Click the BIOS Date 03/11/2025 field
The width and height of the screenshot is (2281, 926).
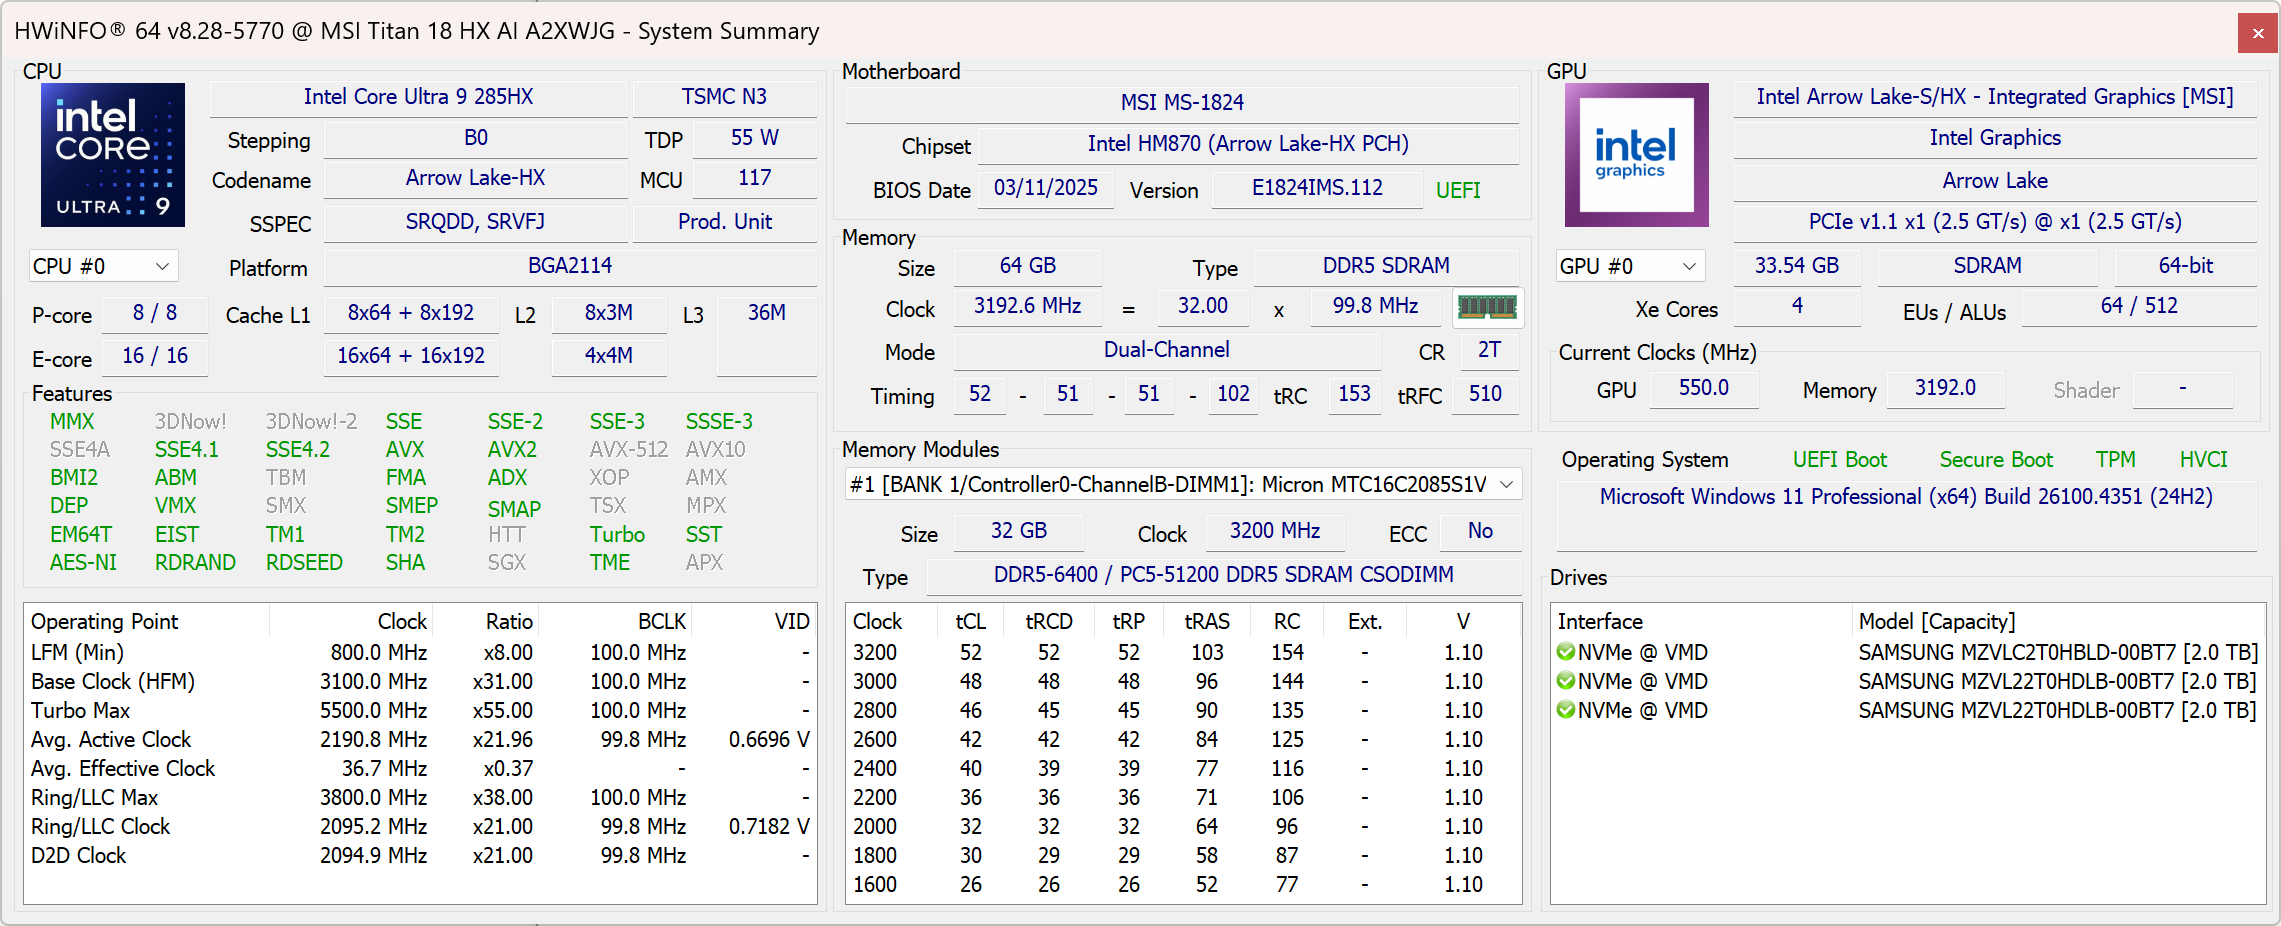tap(1046, 188)
